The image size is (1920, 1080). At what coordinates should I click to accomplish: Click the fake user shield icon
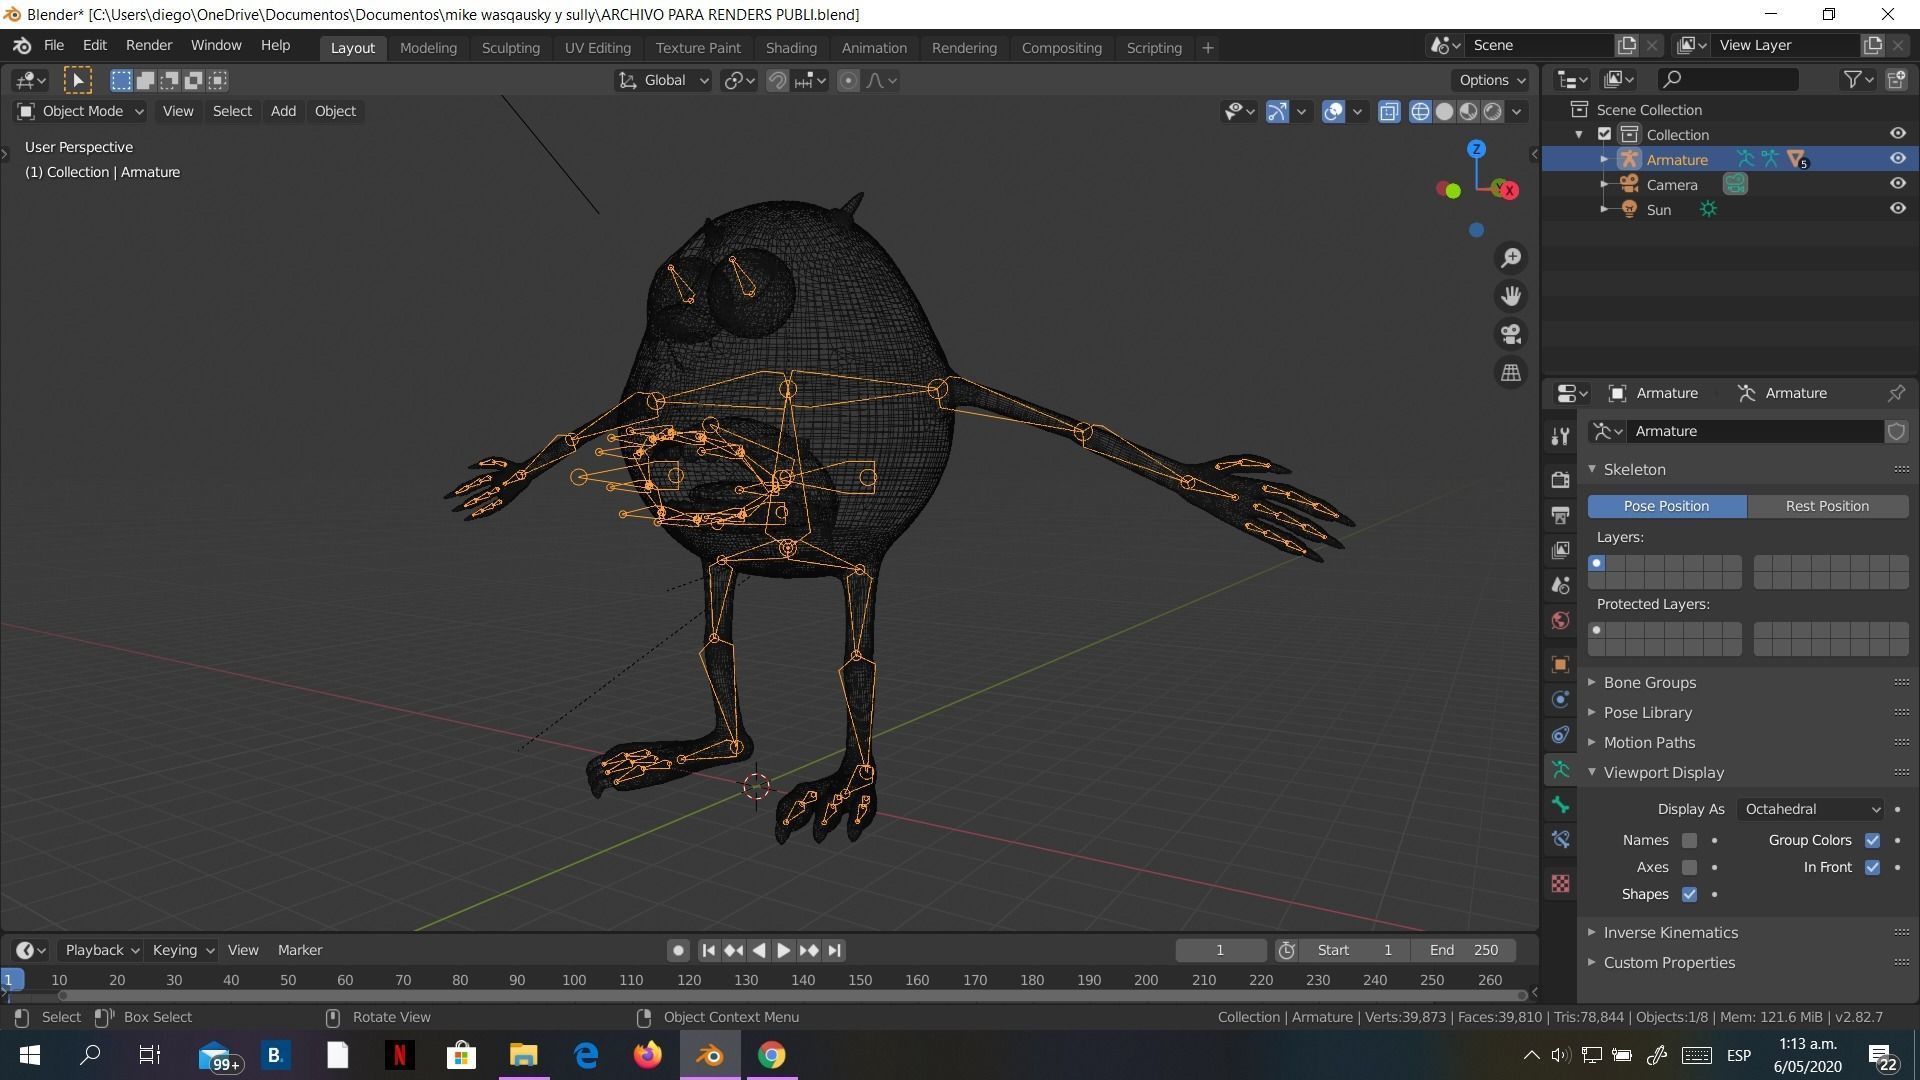(x=1896, y=431)
